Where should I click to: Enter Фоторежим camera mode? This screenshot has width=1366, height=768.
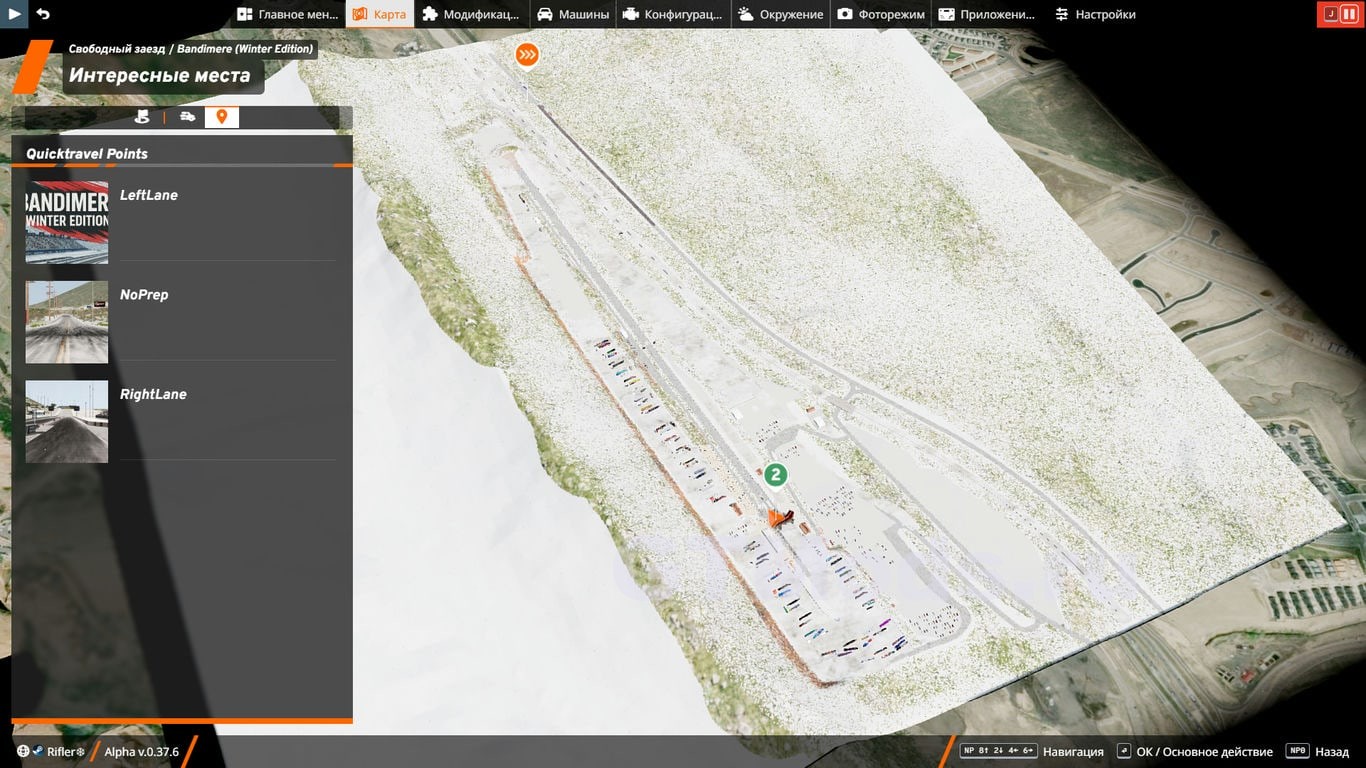(881, 14)
